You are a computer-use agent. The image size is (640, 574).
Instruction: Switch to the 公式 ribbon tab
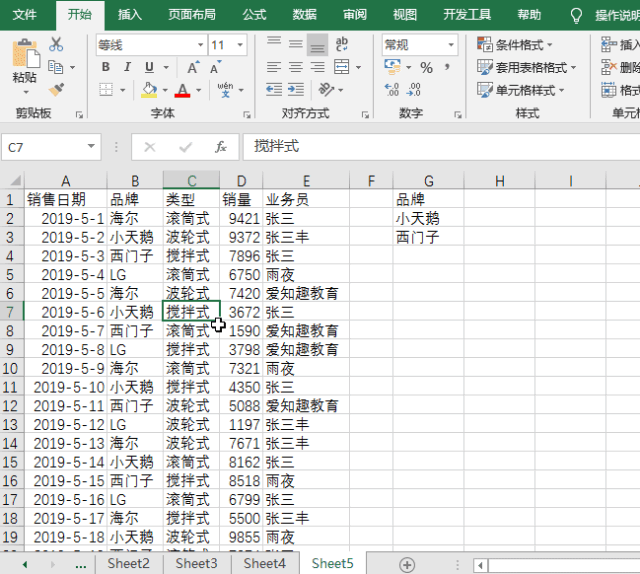coord(254,15)
